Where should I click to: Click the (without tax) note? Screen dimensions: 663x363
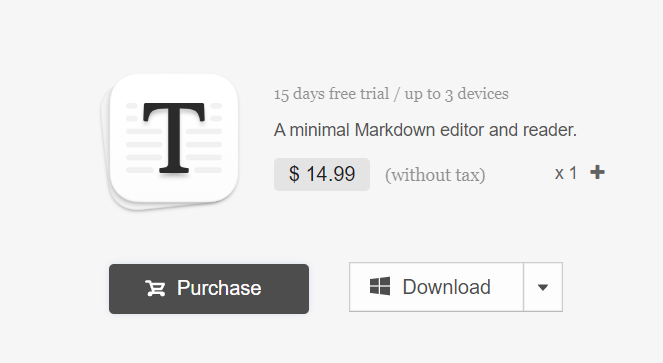(435, 175)
